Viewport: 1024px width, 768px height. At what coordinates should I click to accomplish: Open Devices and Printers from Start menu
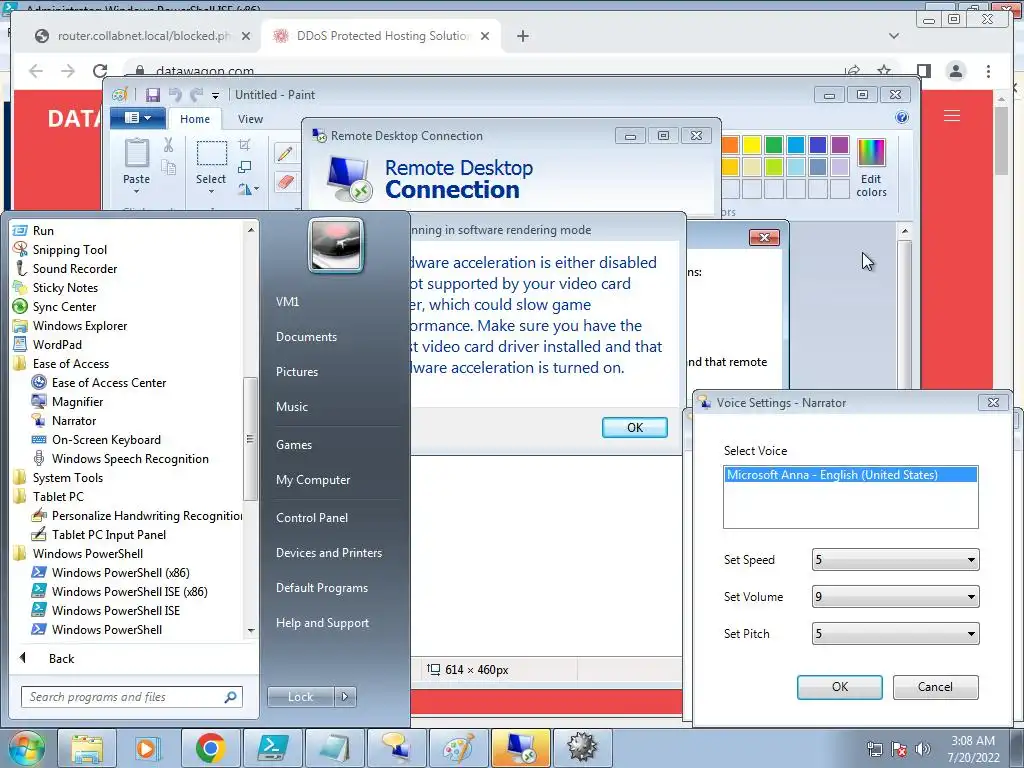tap(328, 552)
